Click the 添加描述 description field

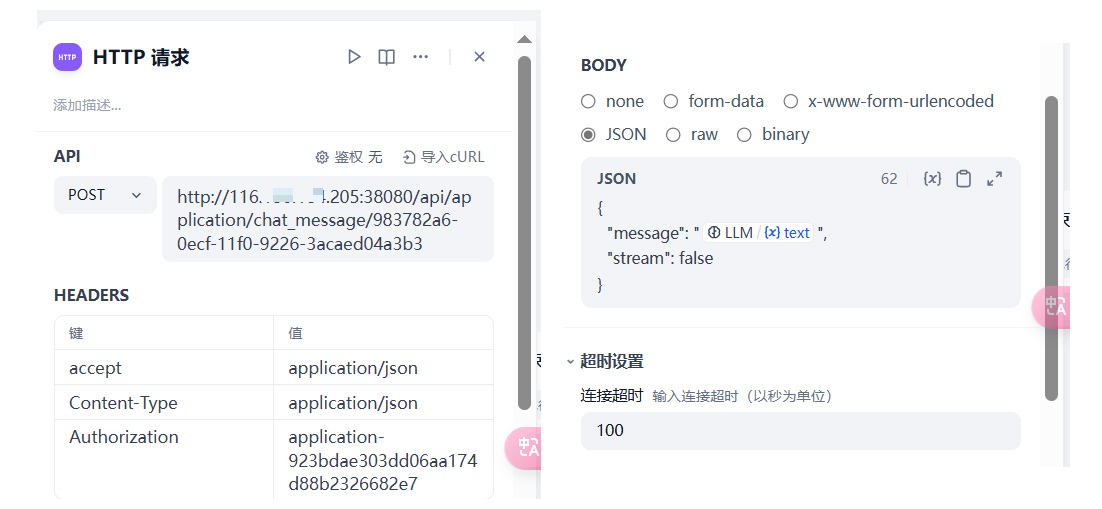pyautogui.click(x=88, y=105)
